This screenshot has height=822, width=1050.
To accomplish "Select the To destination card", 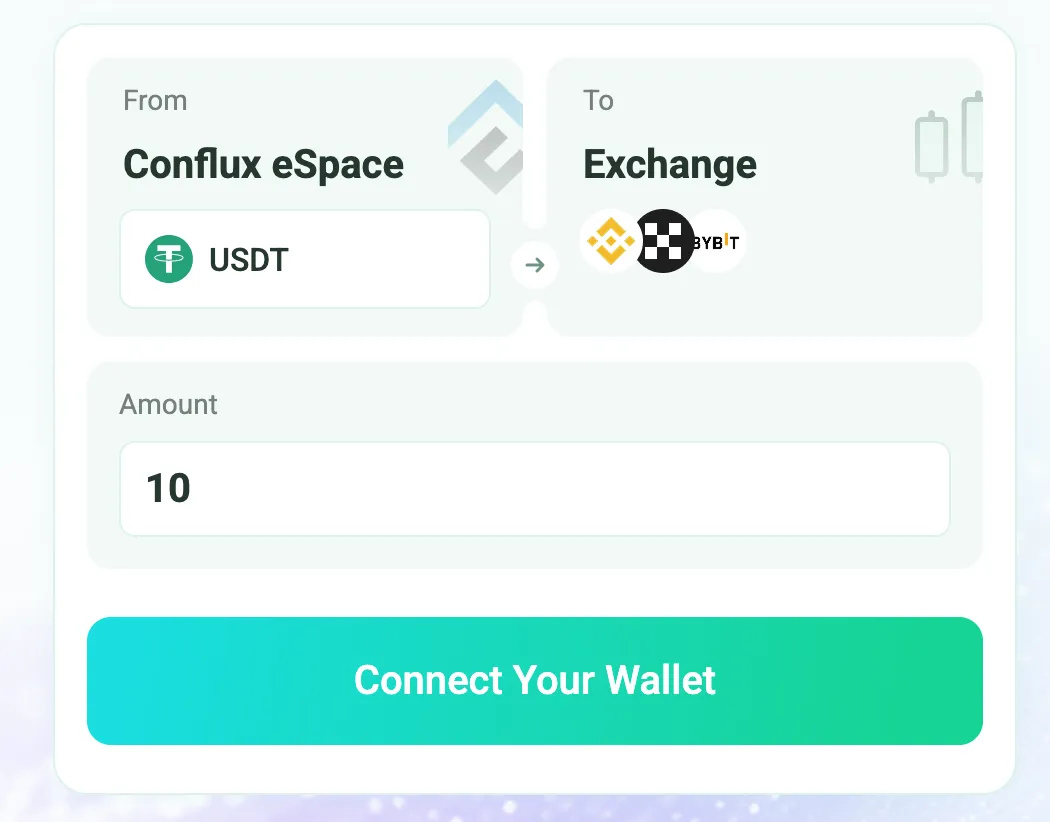I will coord(765,197).
